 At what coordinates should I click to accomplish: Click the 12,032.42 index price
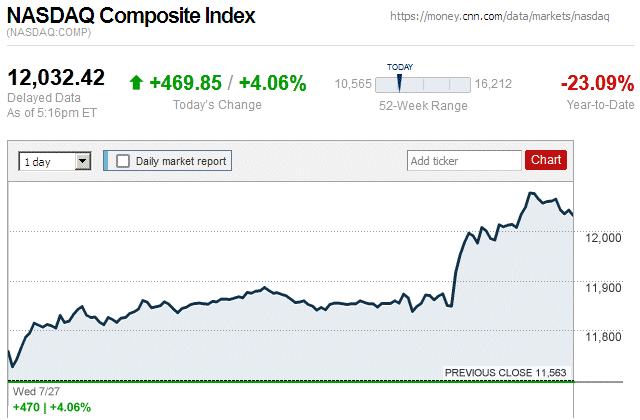coord(56,77)
